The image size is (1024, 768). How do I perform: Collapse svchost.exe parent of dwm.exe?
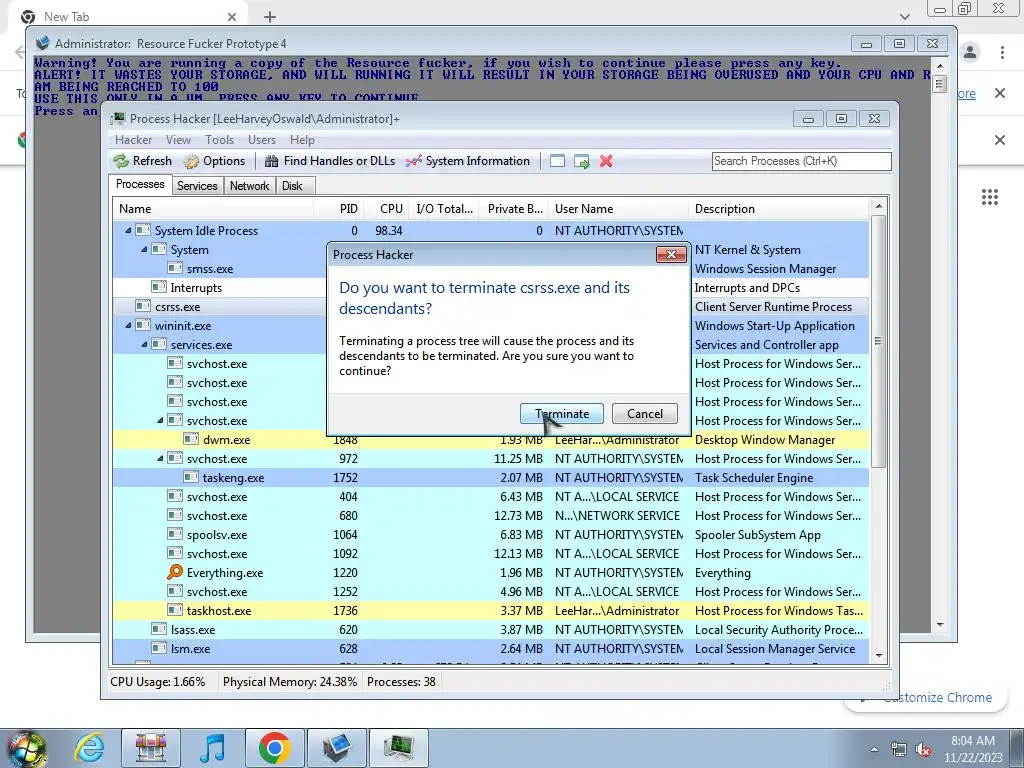[x=160, y=421]
